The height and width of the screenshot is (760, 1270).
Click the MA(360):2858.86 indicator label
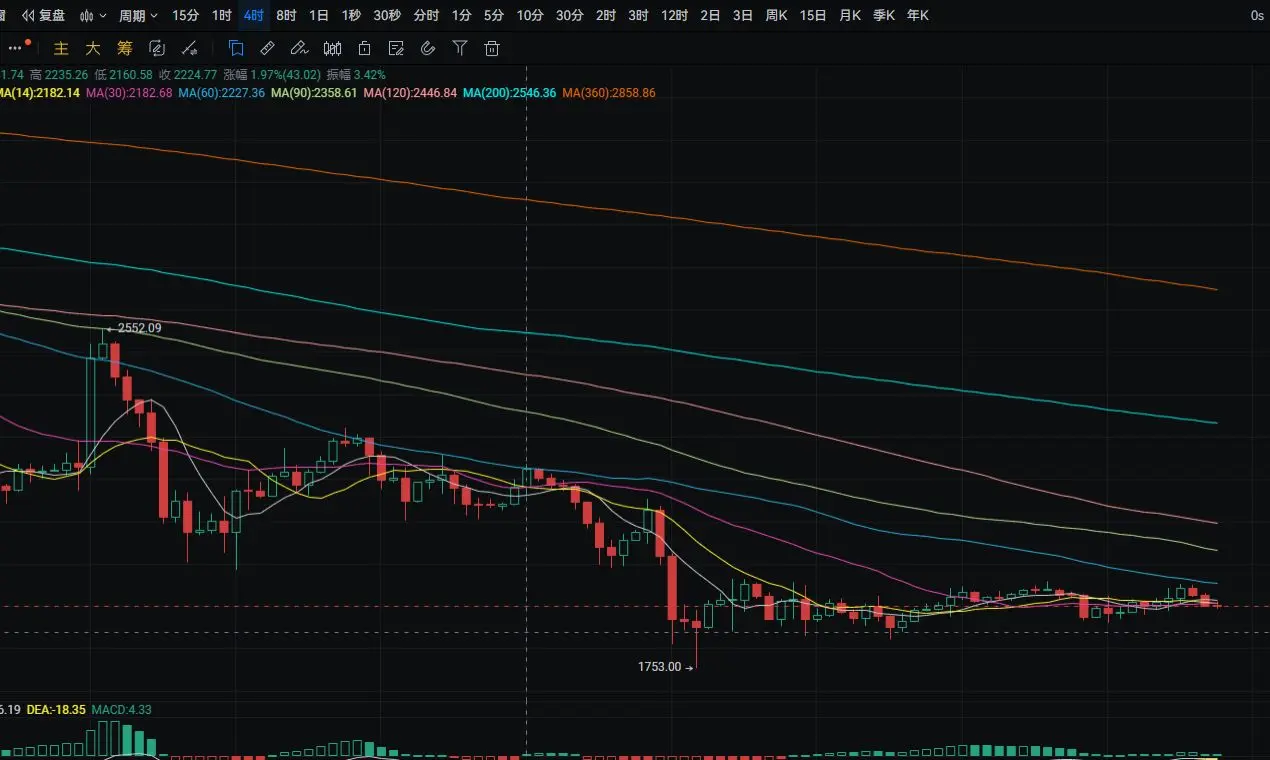(609, 93)
